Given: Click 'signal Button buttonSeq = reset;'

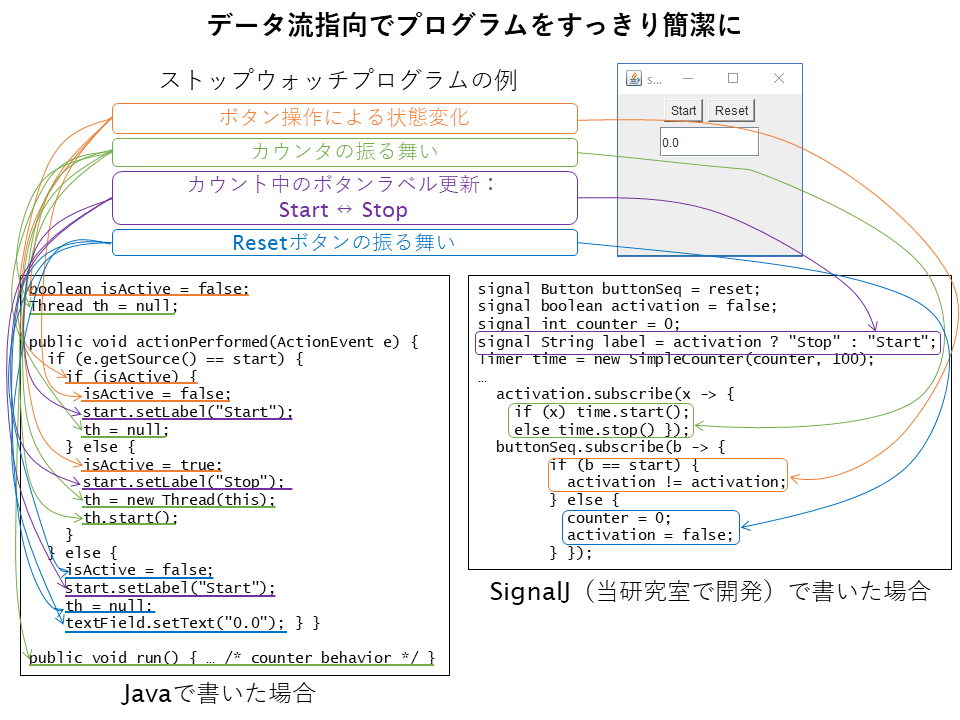Looking at the screenshot, I should pos(618,288).
